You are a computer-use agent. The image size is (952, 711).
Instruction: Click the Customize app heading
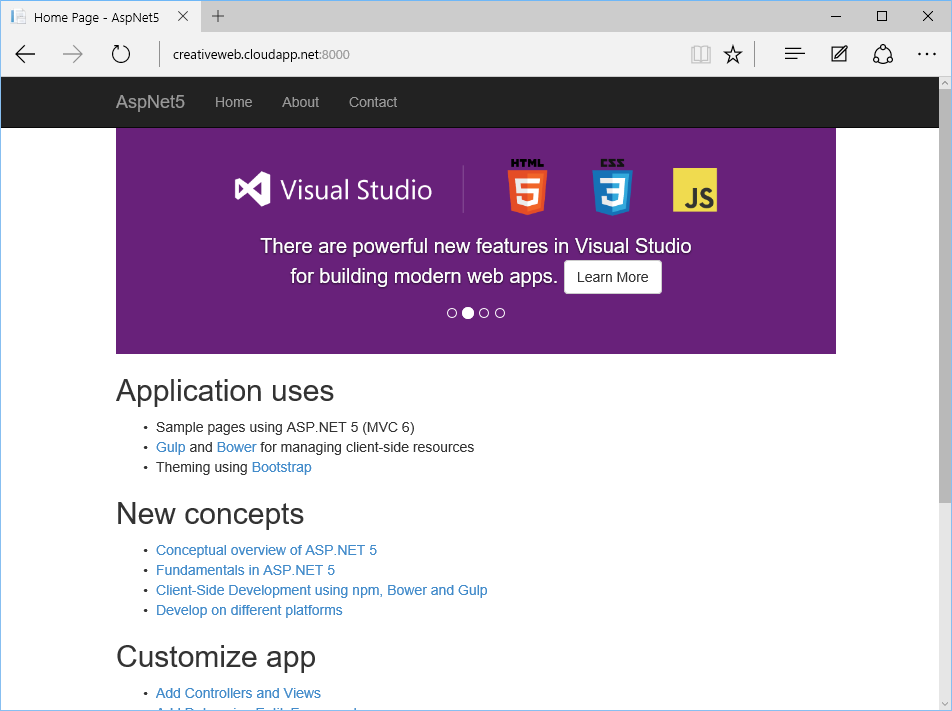(x=216, y=657)
